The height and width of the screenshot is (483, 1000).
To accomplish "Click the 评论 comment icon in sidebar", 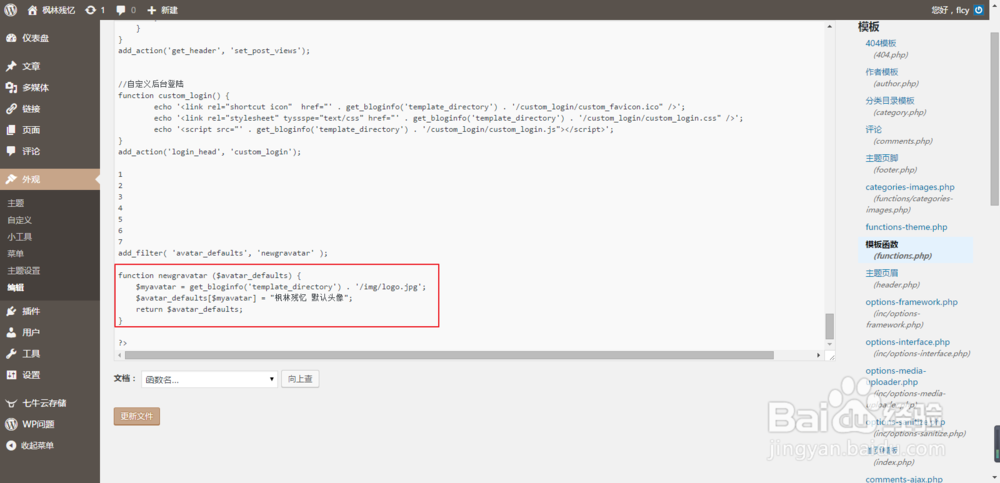I will 11,151.
